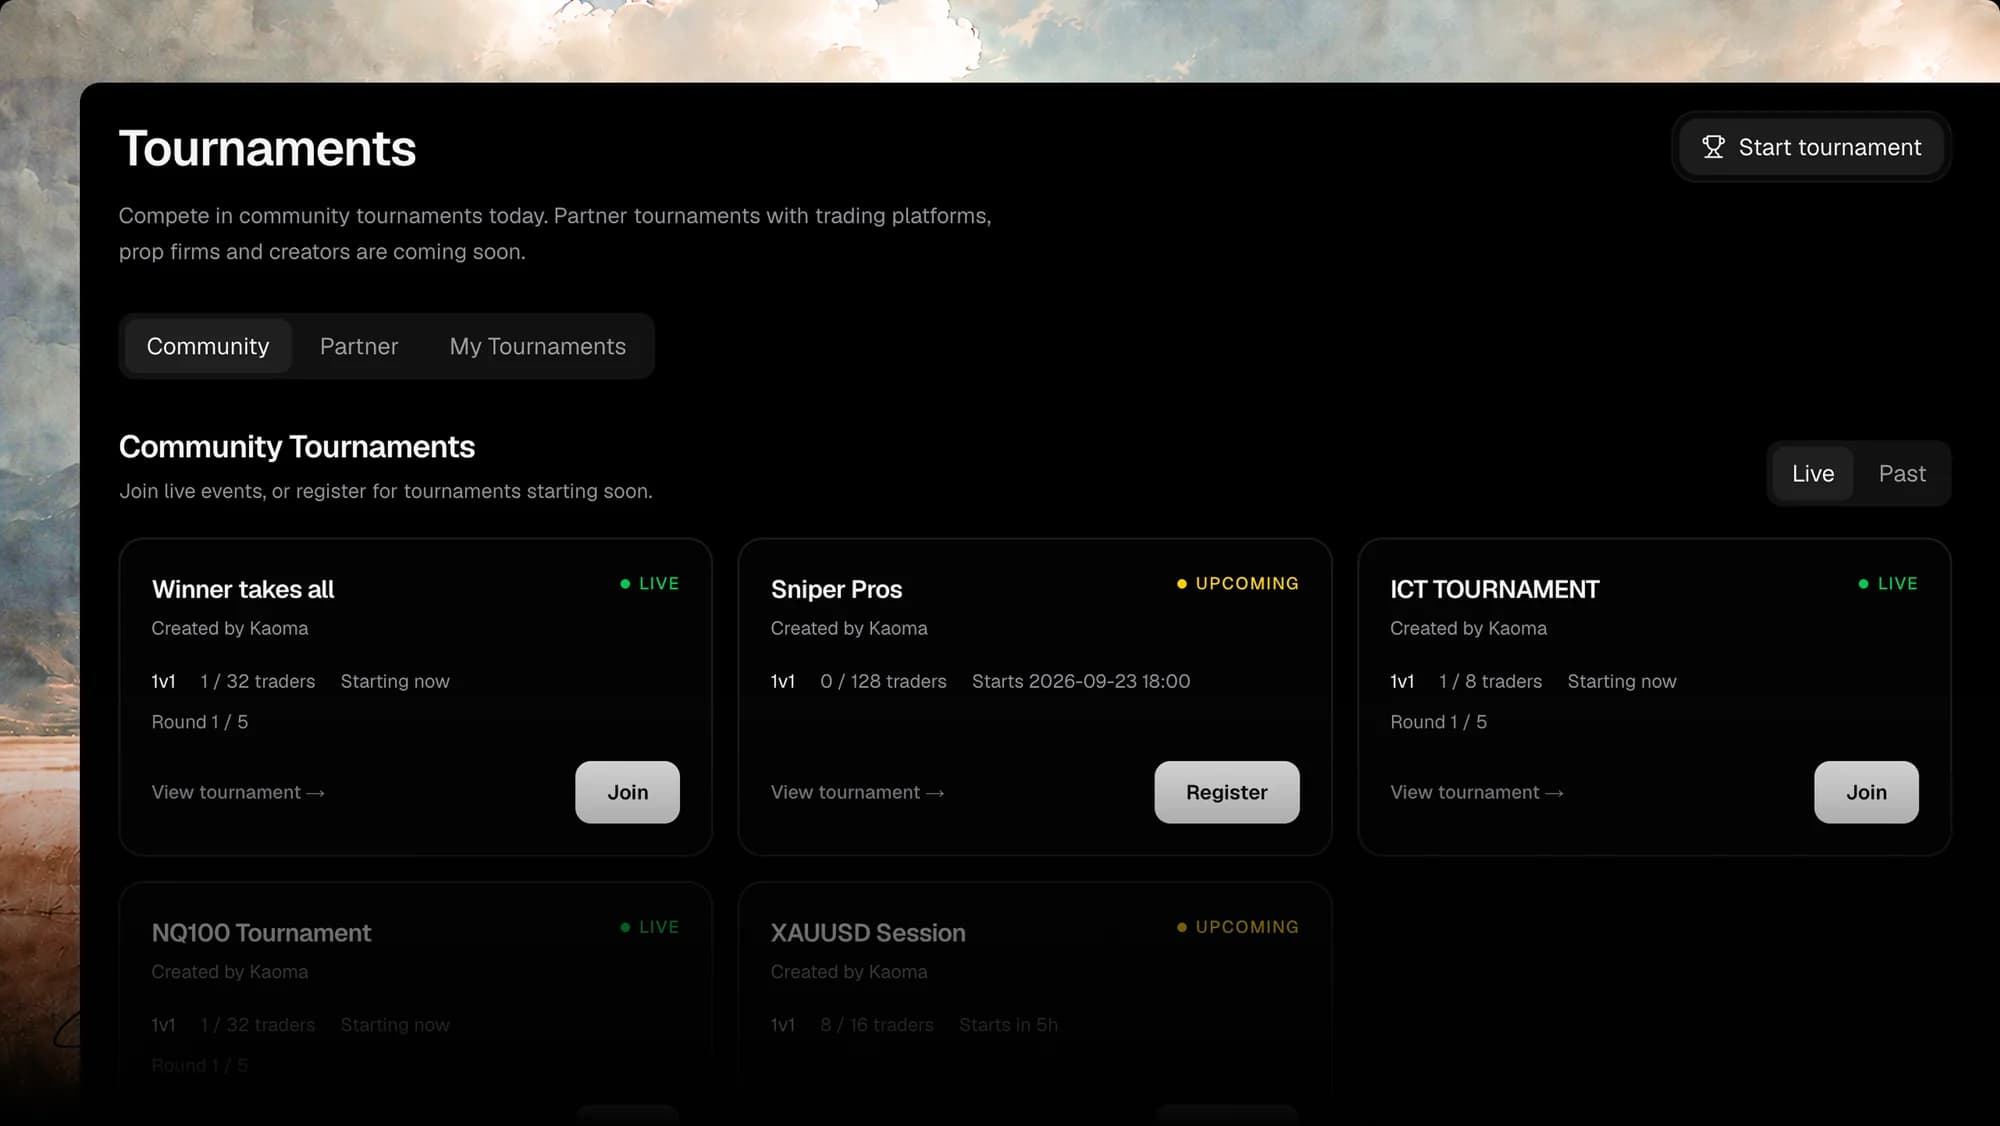This screenshot has width=2000, height=1126.
Task: Click 'Starts in 5h' in XAUUSD Session
Action: (1008, 1025)
